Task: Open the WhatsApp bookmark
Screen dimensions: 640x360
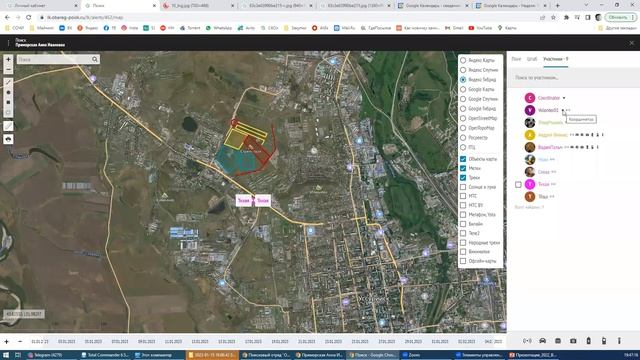Action: pyautogui.click(x=218, y=28)
